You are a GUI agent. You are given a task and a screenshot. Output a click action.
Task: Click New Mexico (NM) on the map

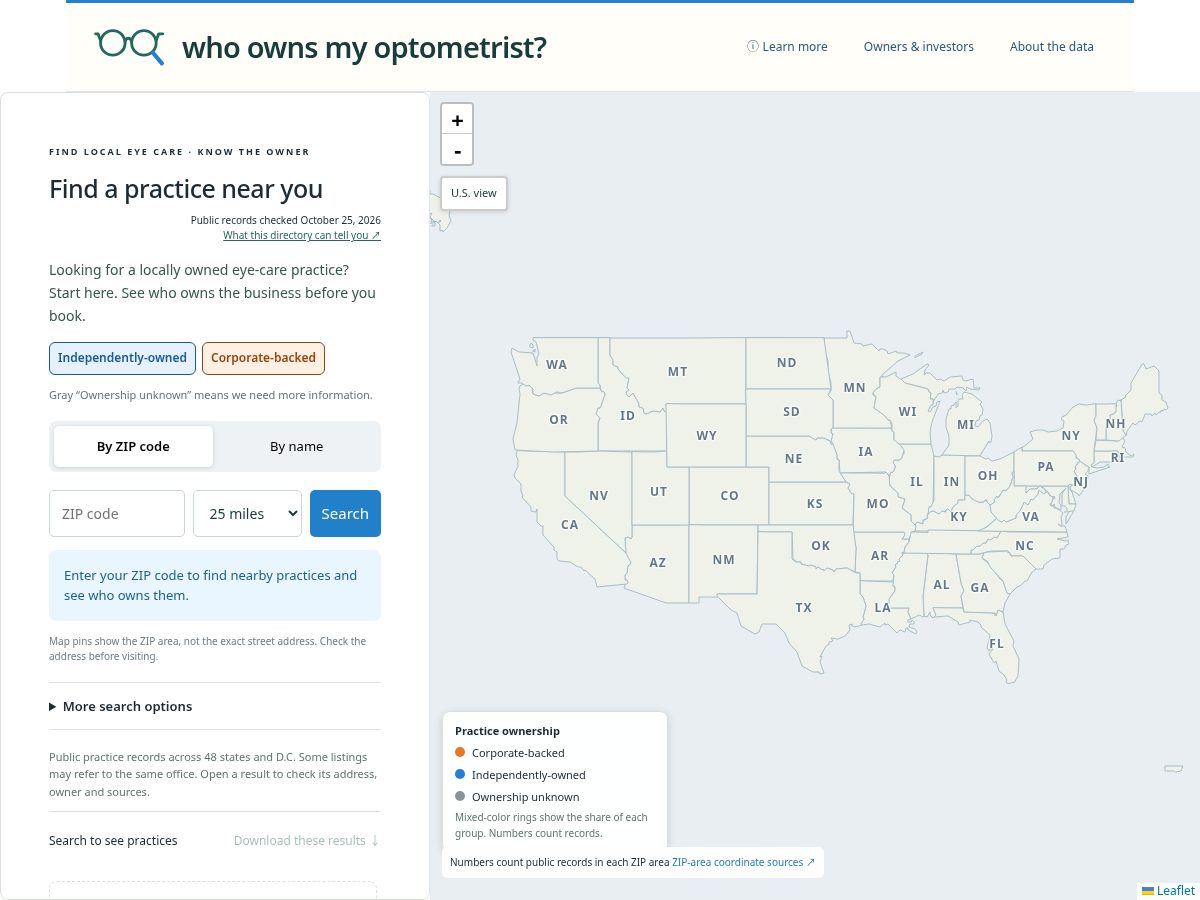(x=724, y=560)
